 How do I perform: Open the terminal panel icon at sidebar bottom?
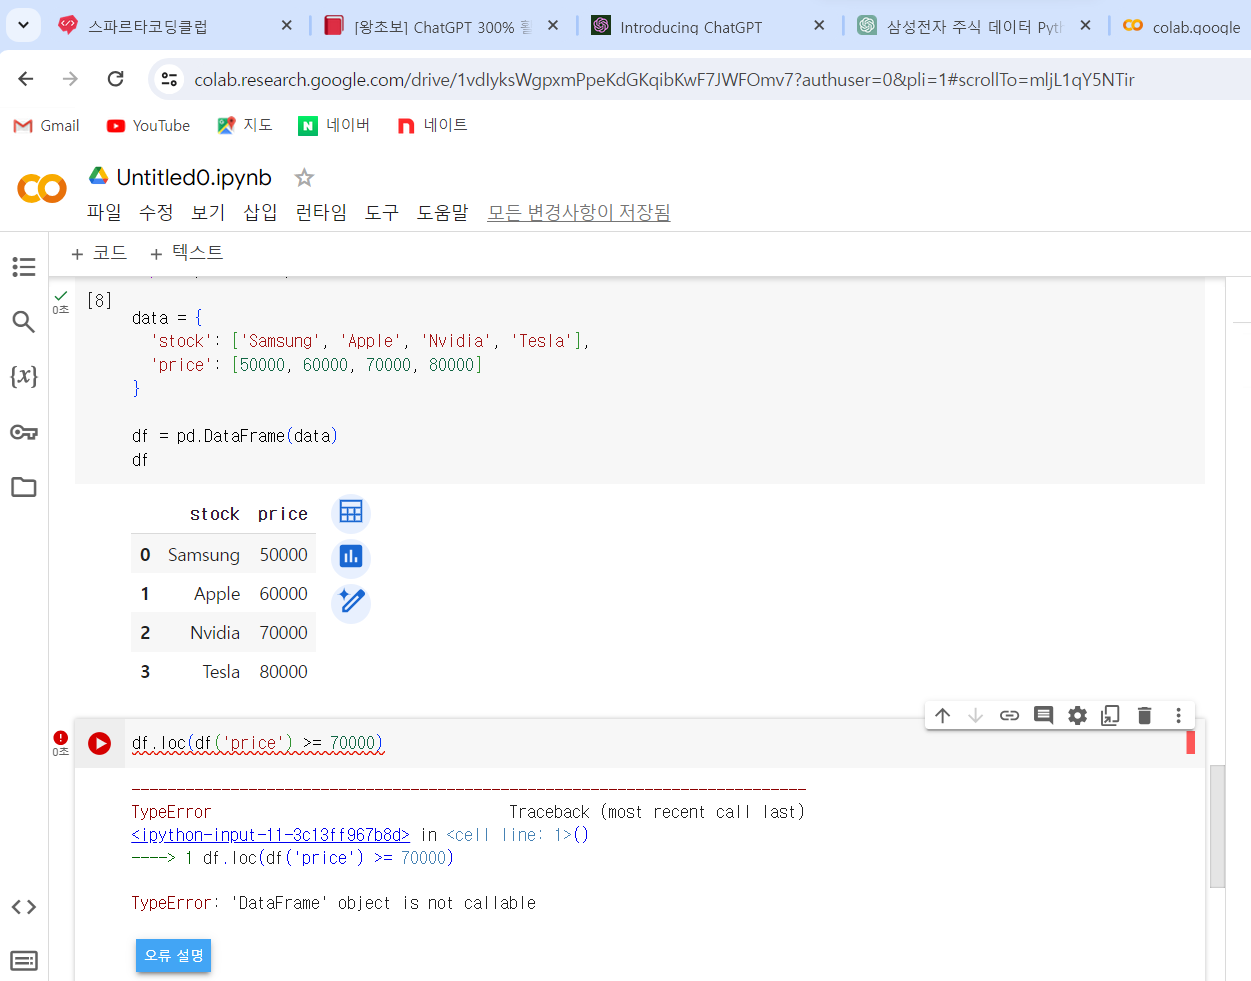point(24,961)
